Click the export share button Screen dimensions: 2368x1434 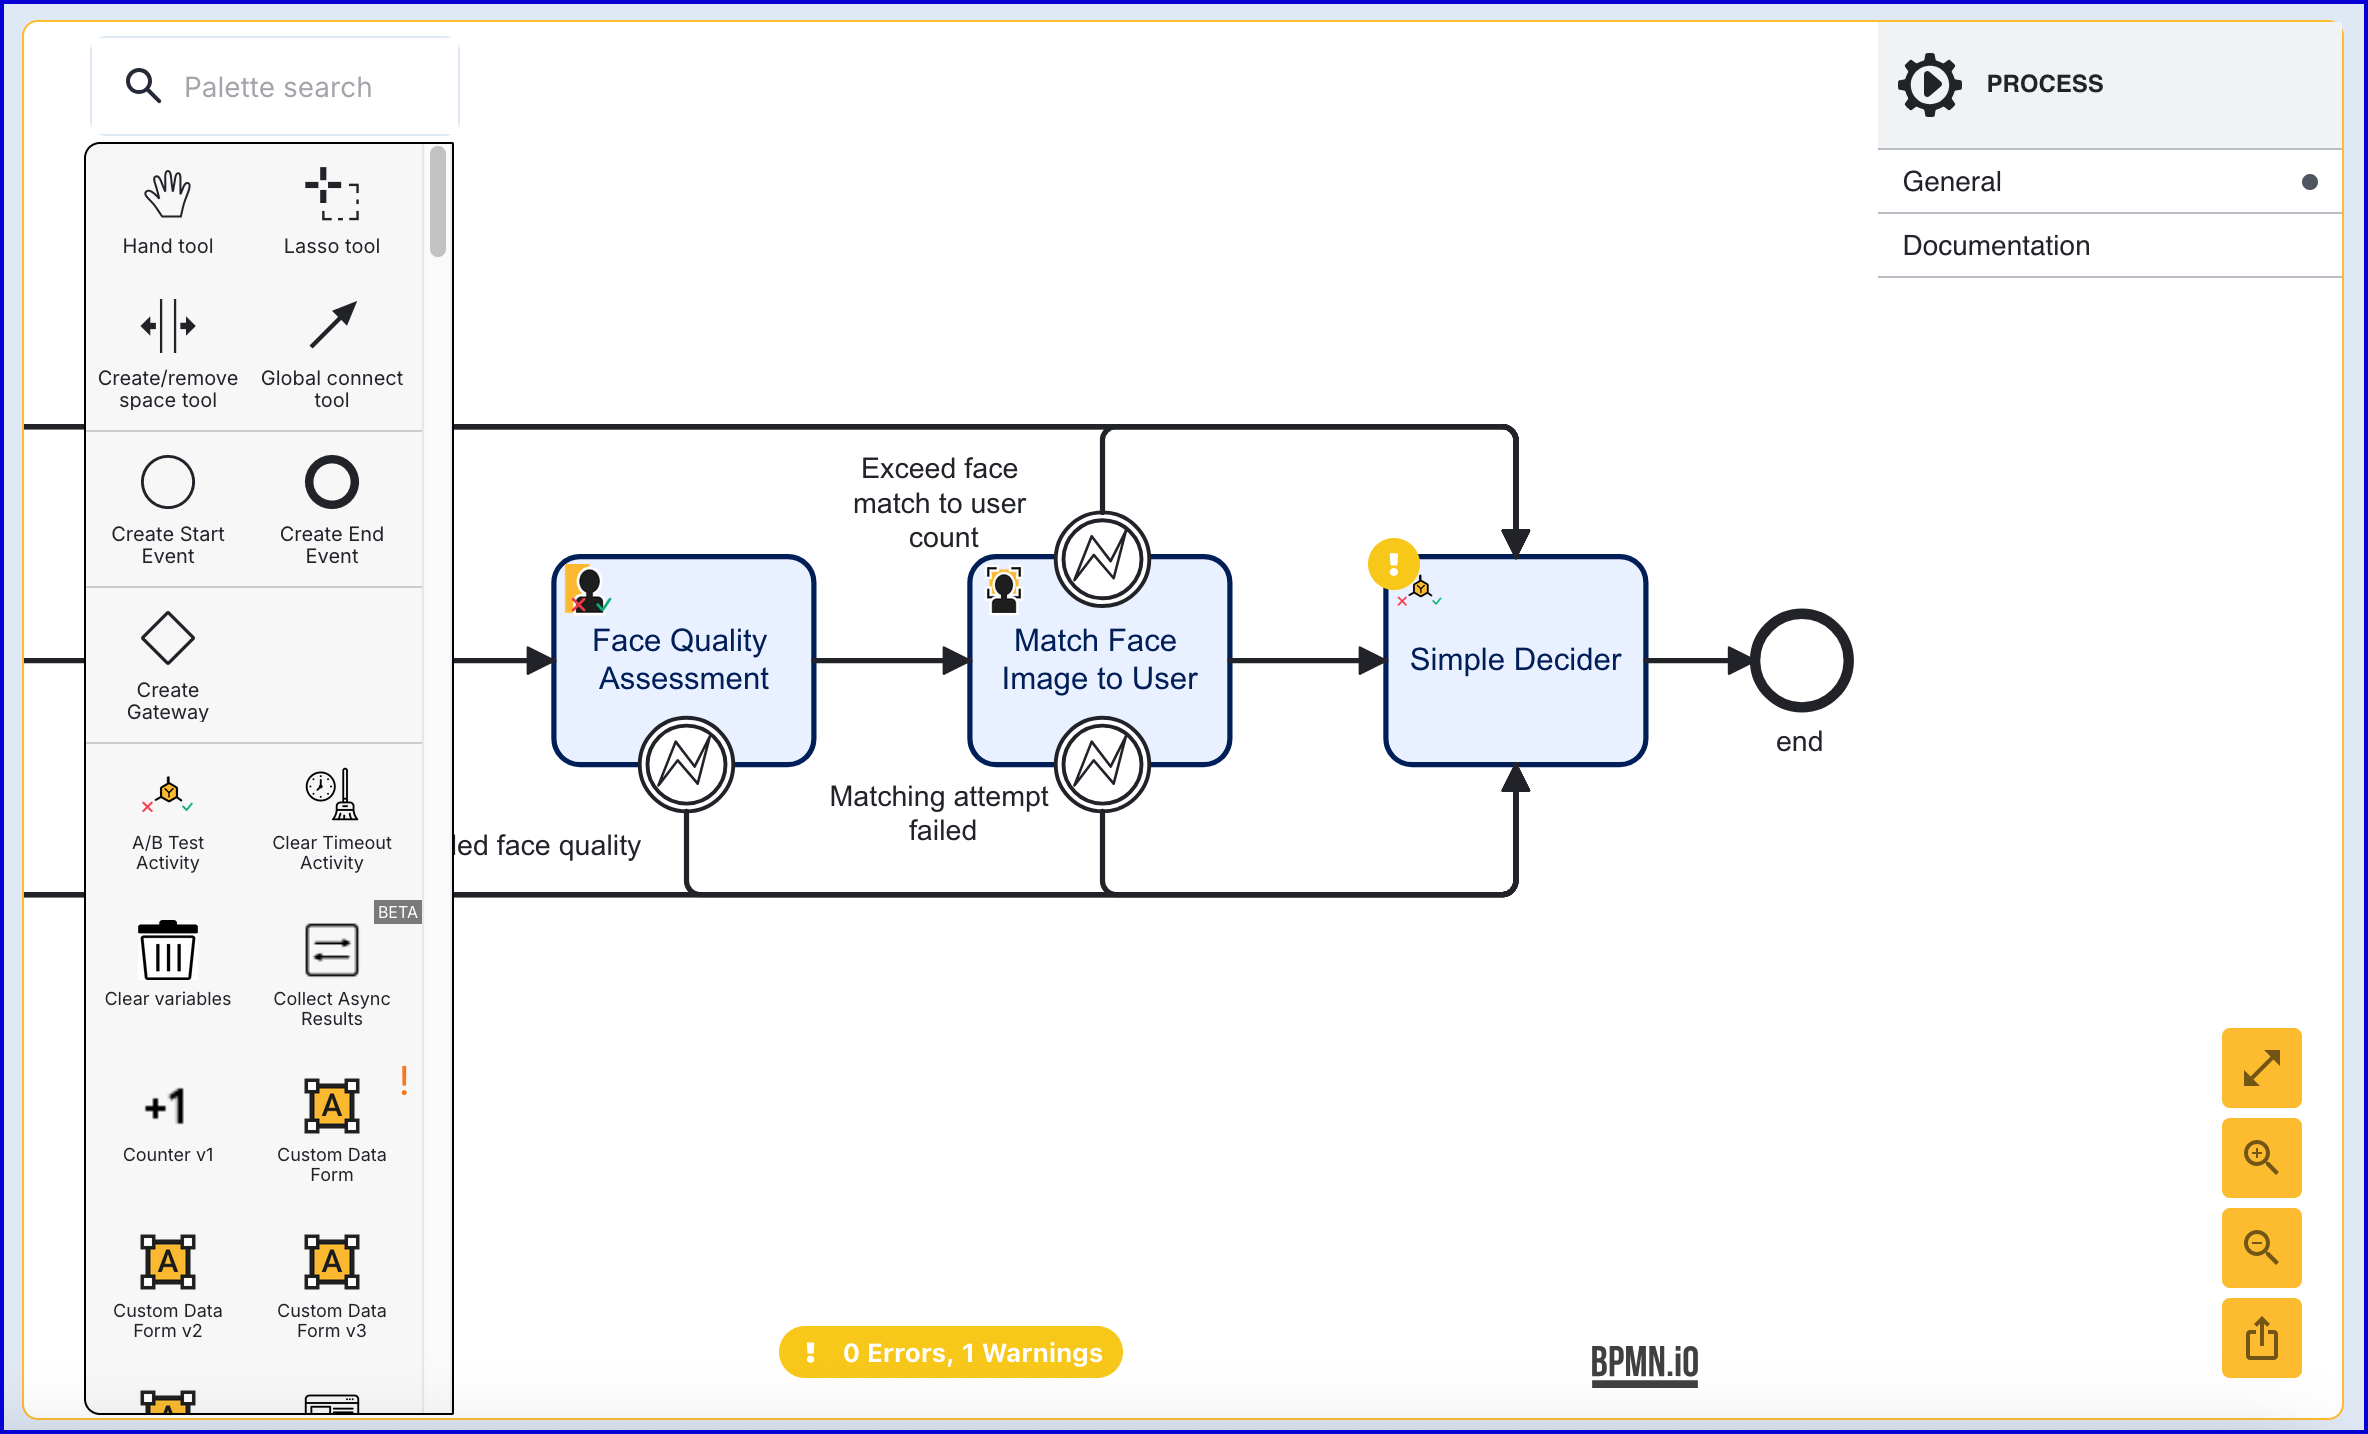tap(2260, 1338)
